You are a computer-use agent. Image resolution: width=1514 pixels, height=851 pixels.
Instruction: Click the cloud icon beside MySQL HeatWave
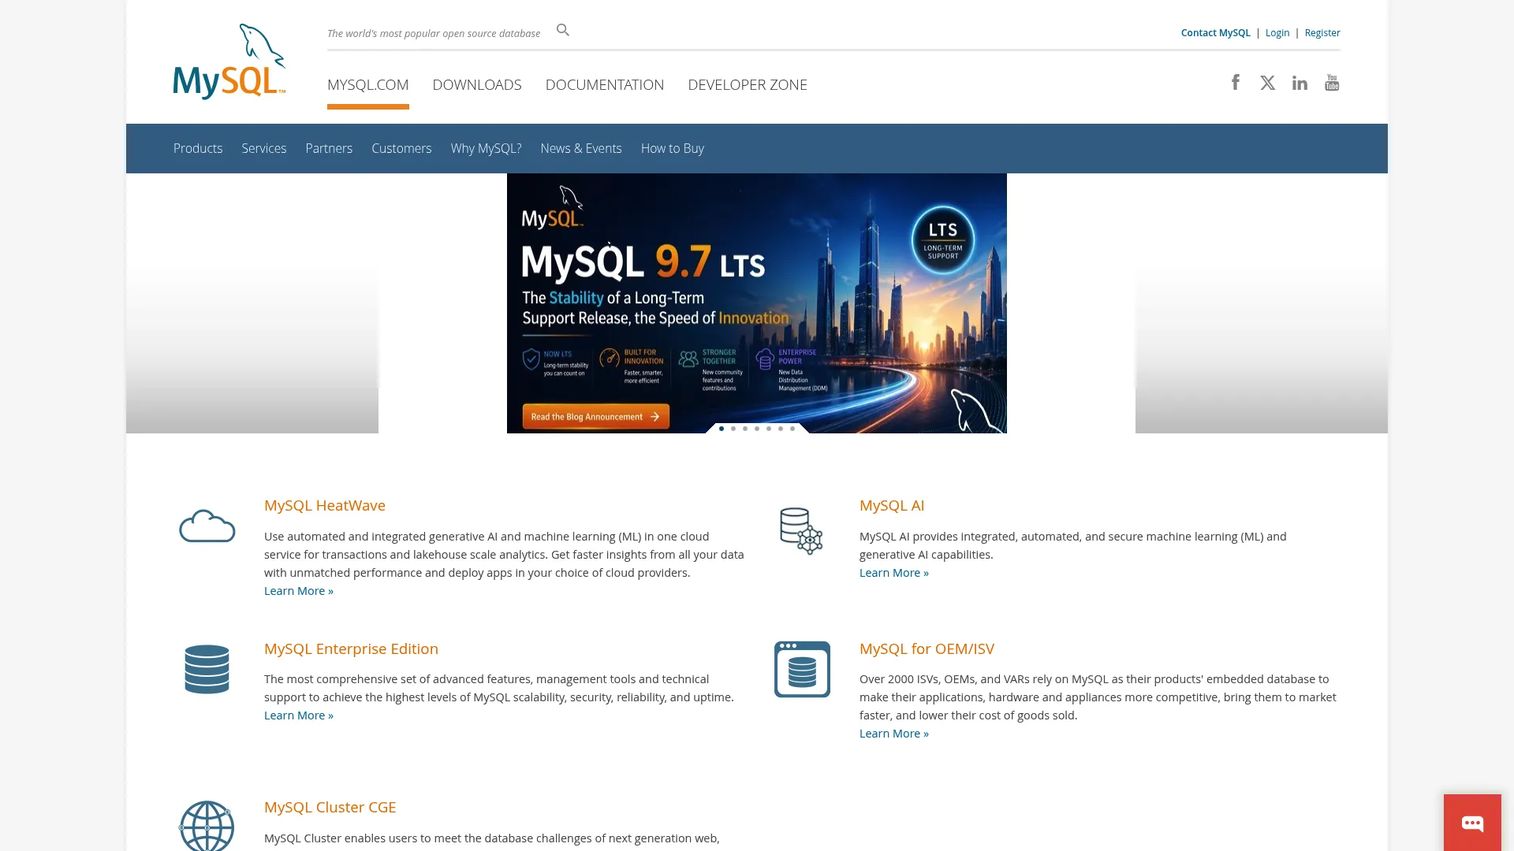tap(207, 526)
